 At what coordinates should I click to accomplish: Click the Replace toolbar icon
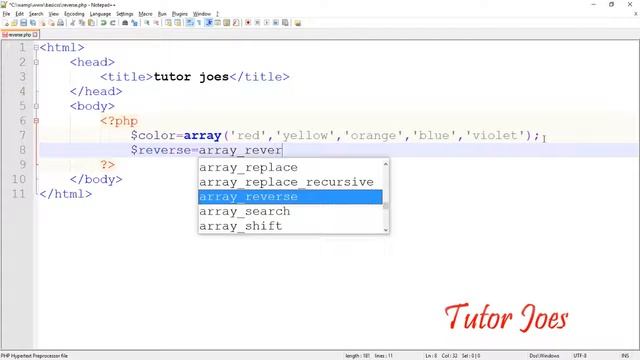(x=135, y=23)
